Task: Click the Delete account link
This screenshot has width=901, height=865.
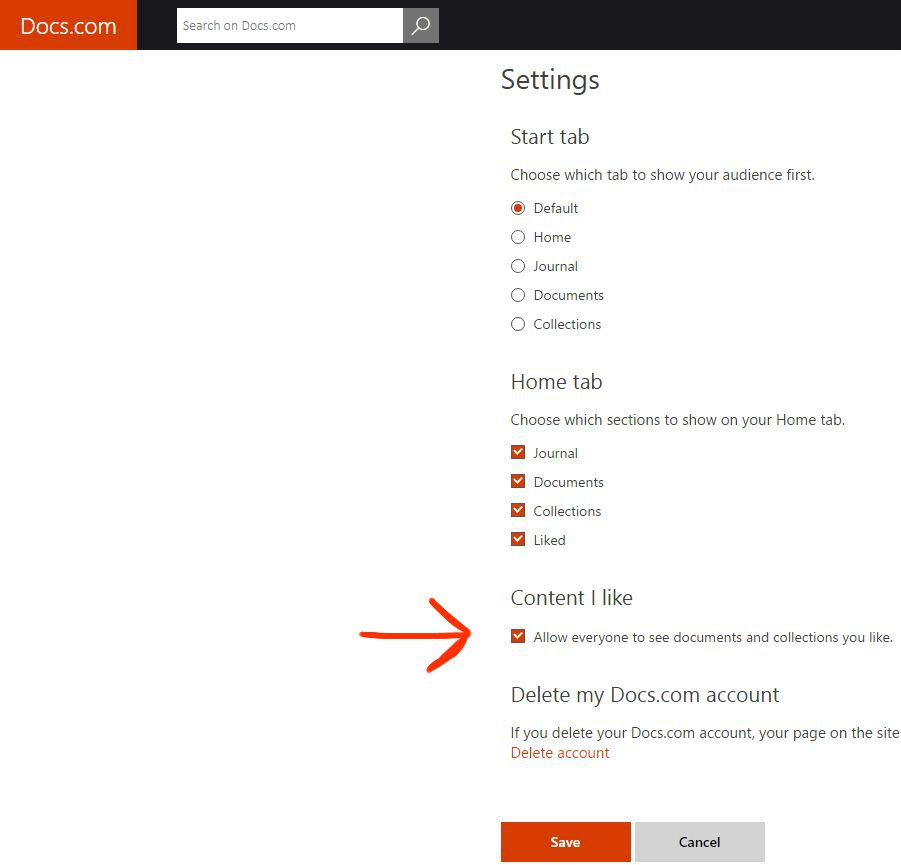Action: pyautogui.click(x=560, y=753)
